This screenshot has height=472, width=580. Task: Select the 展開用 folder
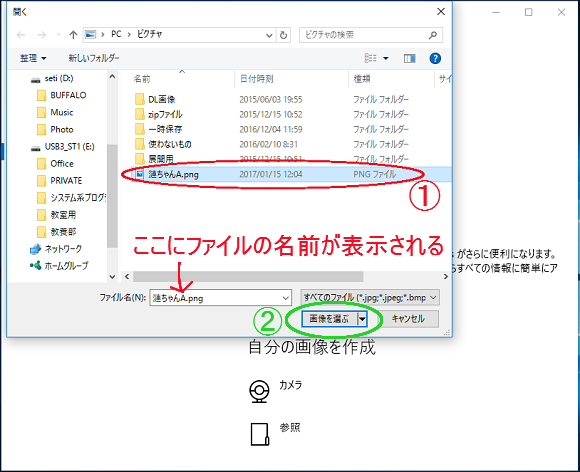(154, 159)
